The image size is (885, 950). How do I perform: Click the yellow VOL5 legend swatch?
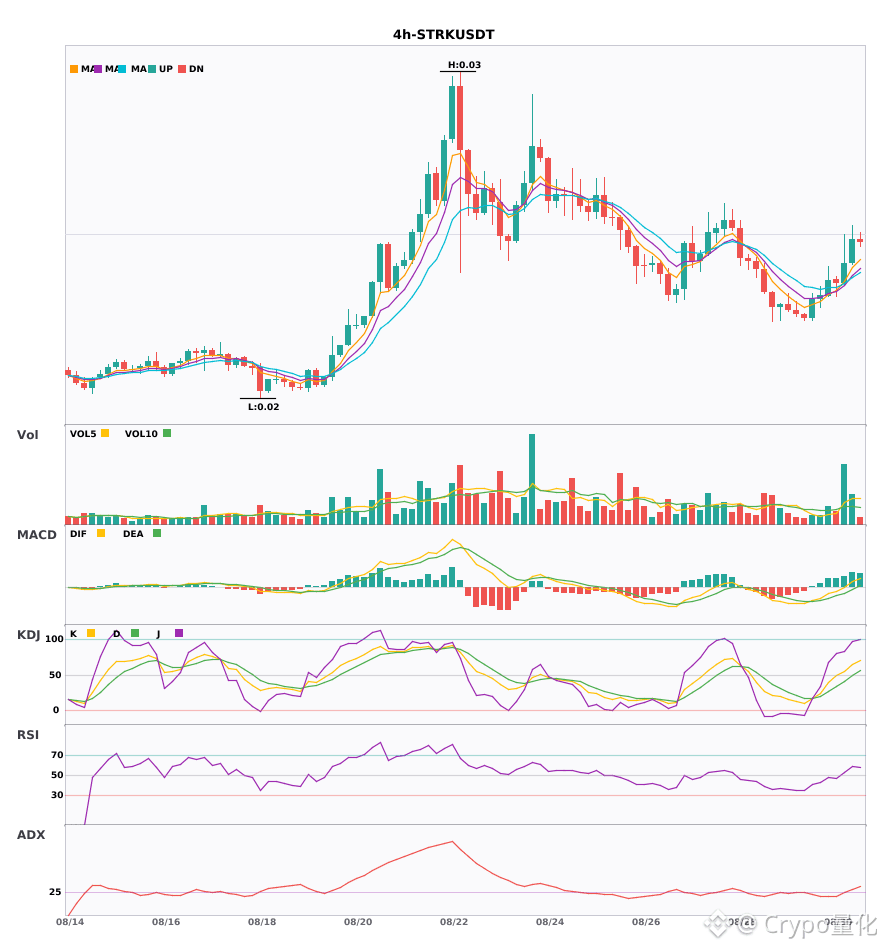pos(105,433)
